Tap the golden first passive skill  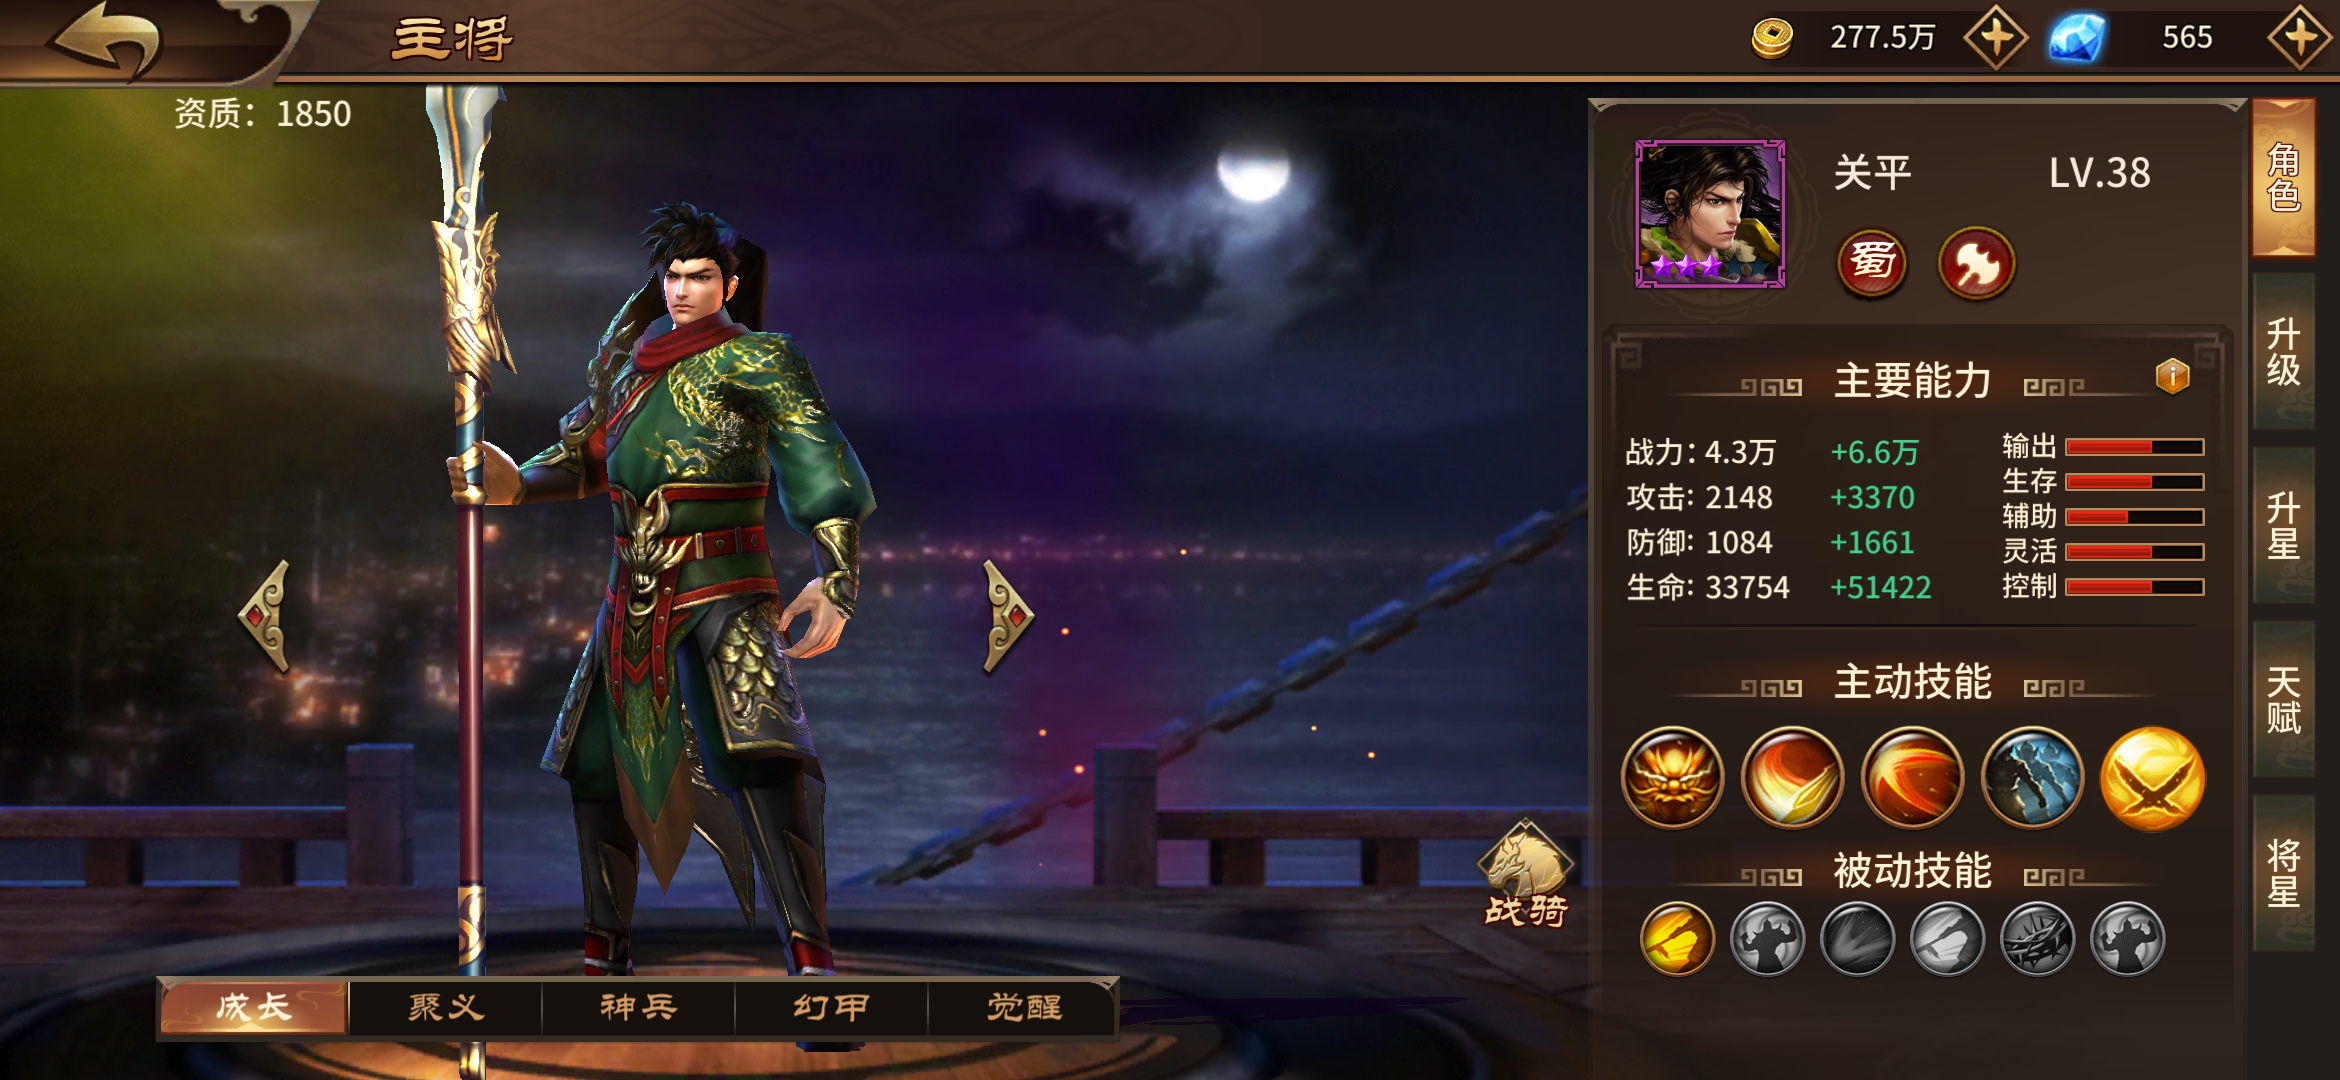tap(1677, 938)
